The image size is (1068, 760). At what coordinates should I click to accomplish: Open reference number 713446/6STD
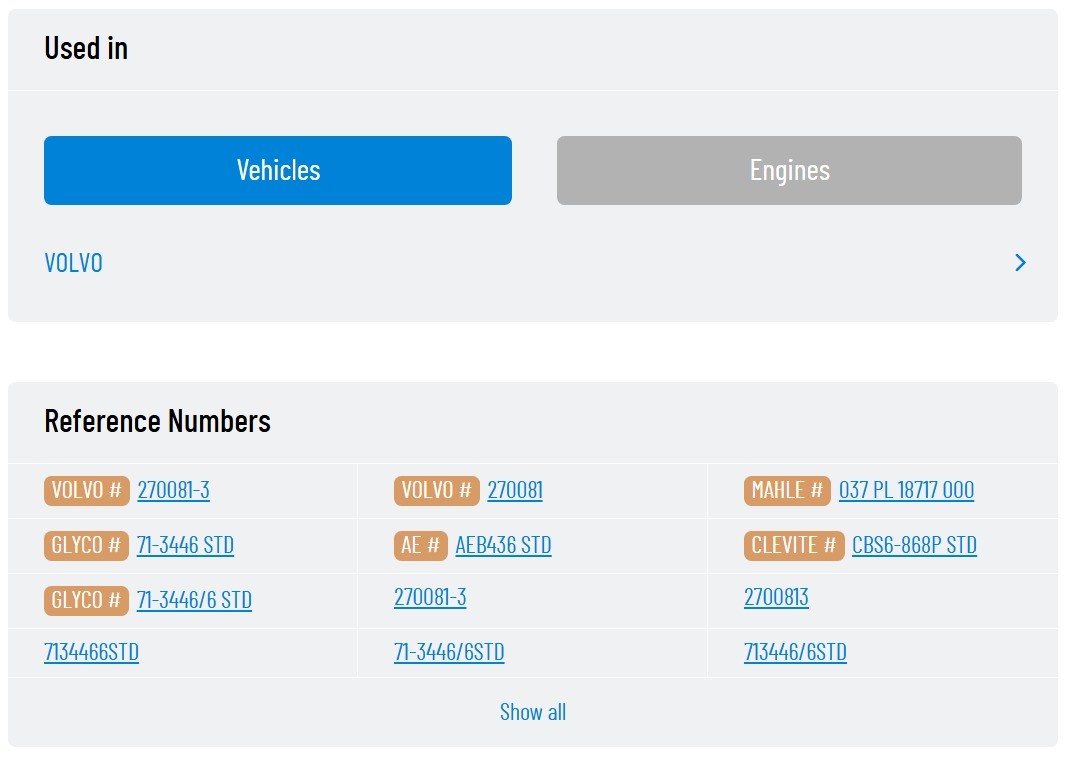coord(795,652)
